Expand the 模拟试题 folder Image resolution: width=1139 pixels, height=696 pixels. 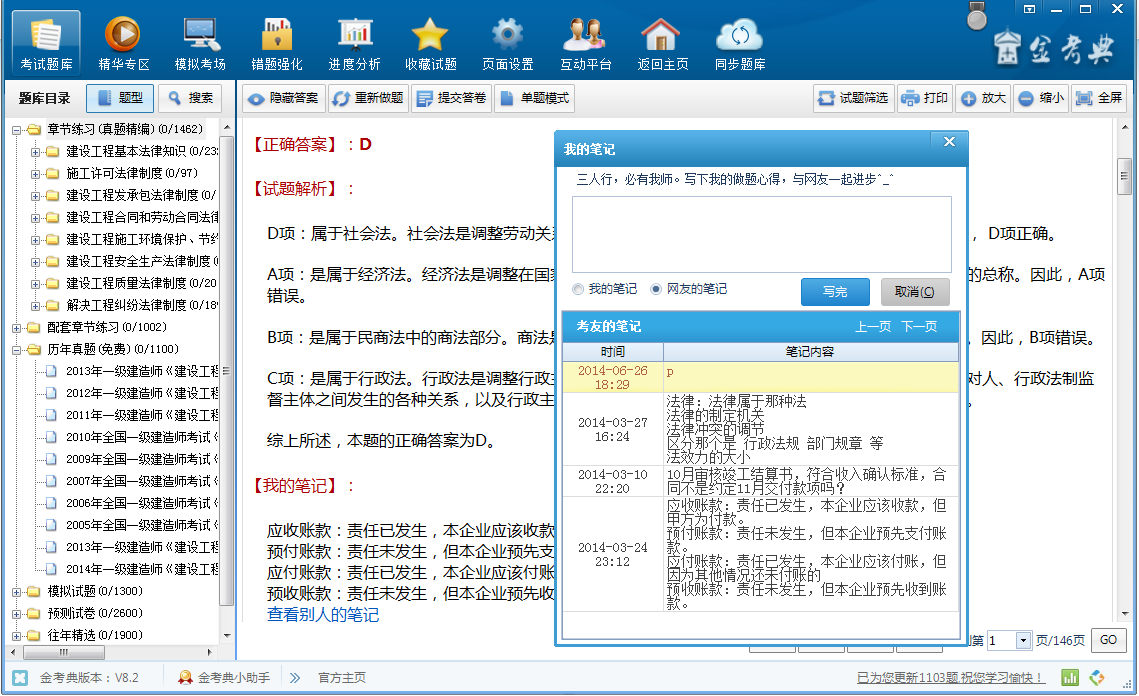[x=16, y=592]
